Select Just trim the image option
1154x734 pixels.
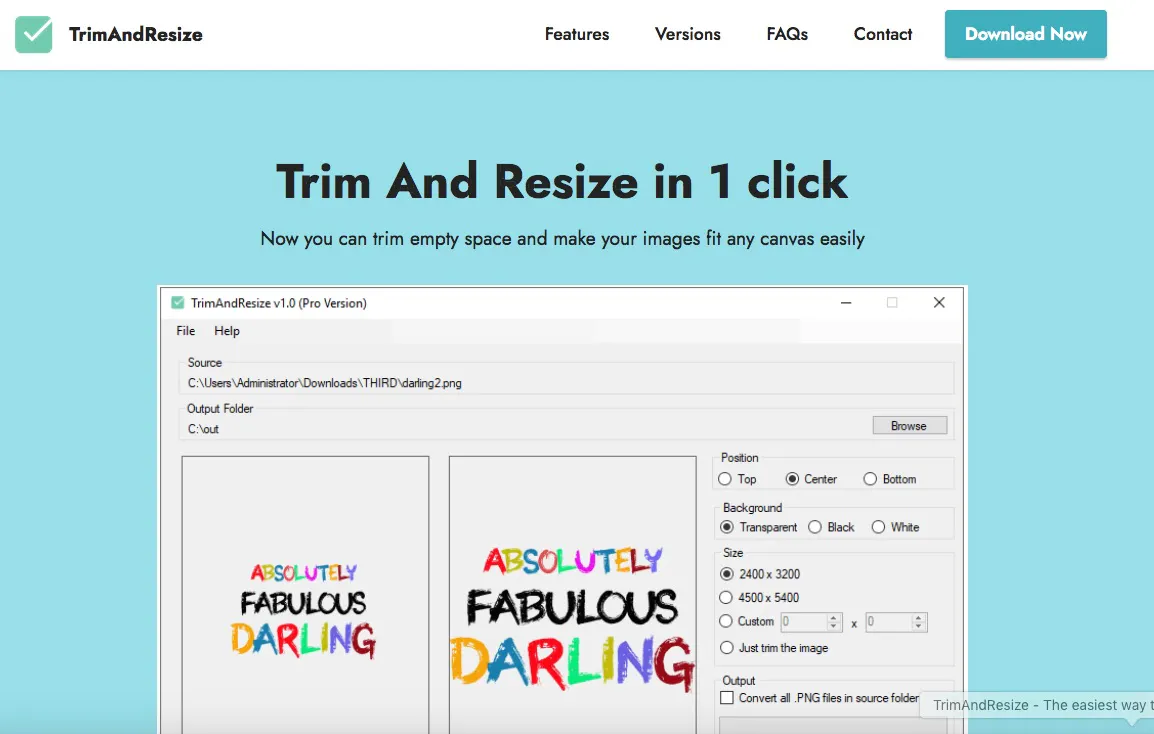tap(727, 648)
